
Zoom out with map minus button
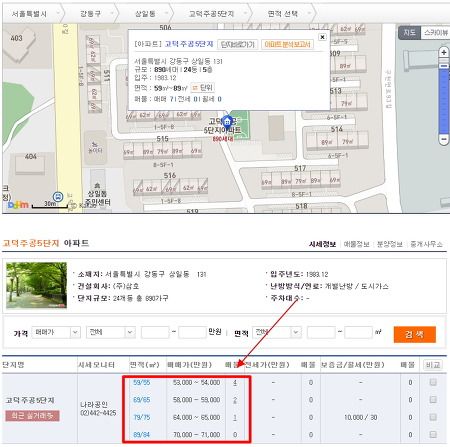click(x=444, y=139)
